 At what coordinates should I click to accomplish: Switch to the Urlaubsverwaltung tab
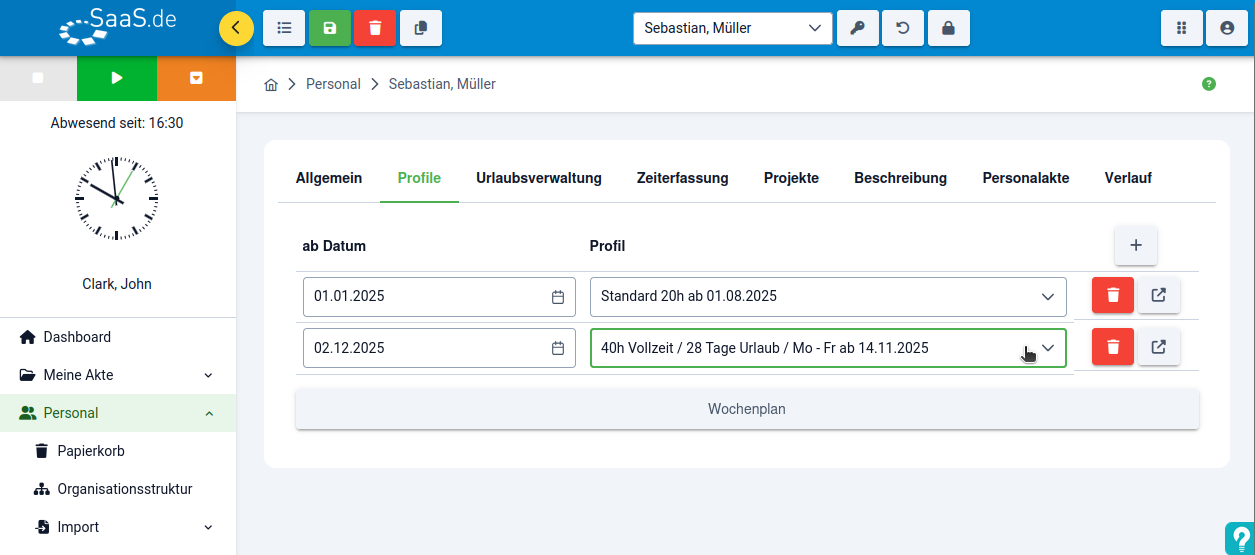(x=539, y=178)
